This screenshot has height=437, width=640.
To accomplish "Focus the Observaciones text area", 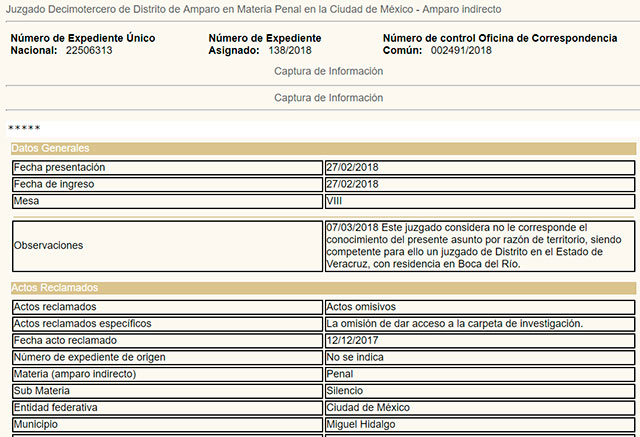I will 479,245.
